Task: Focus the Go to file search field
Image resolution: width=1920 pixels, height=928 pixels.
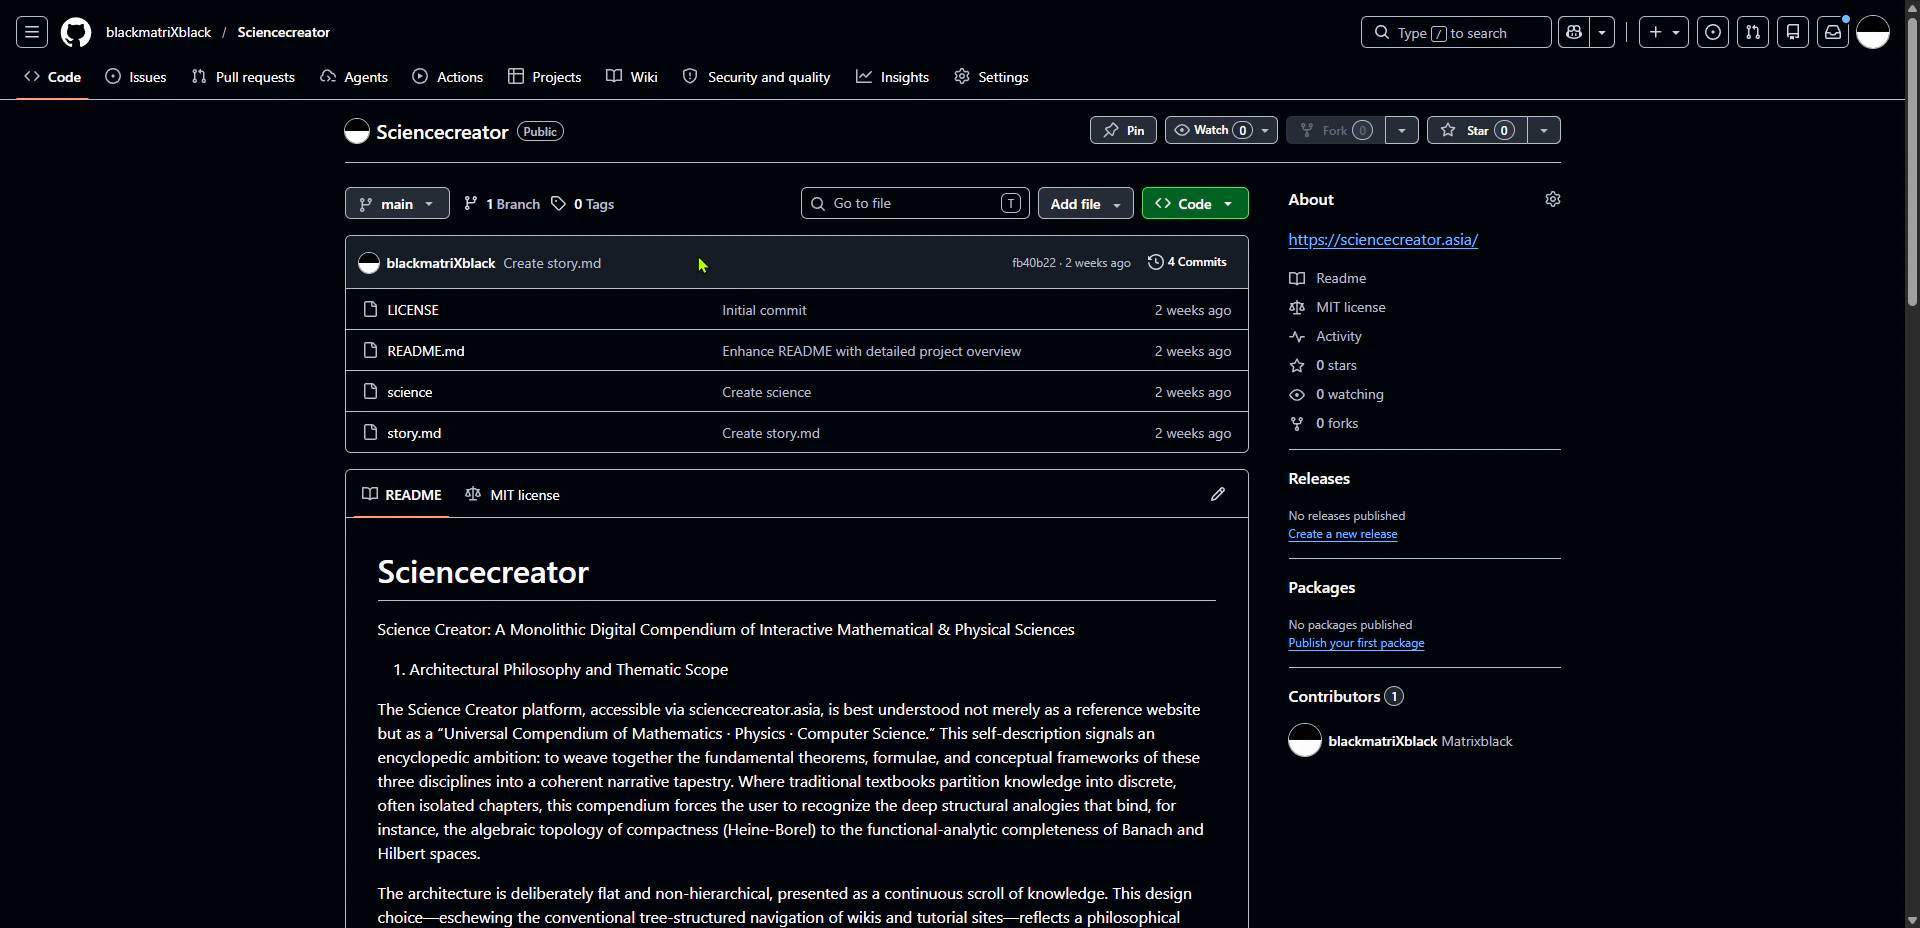Action: [915, 203]
